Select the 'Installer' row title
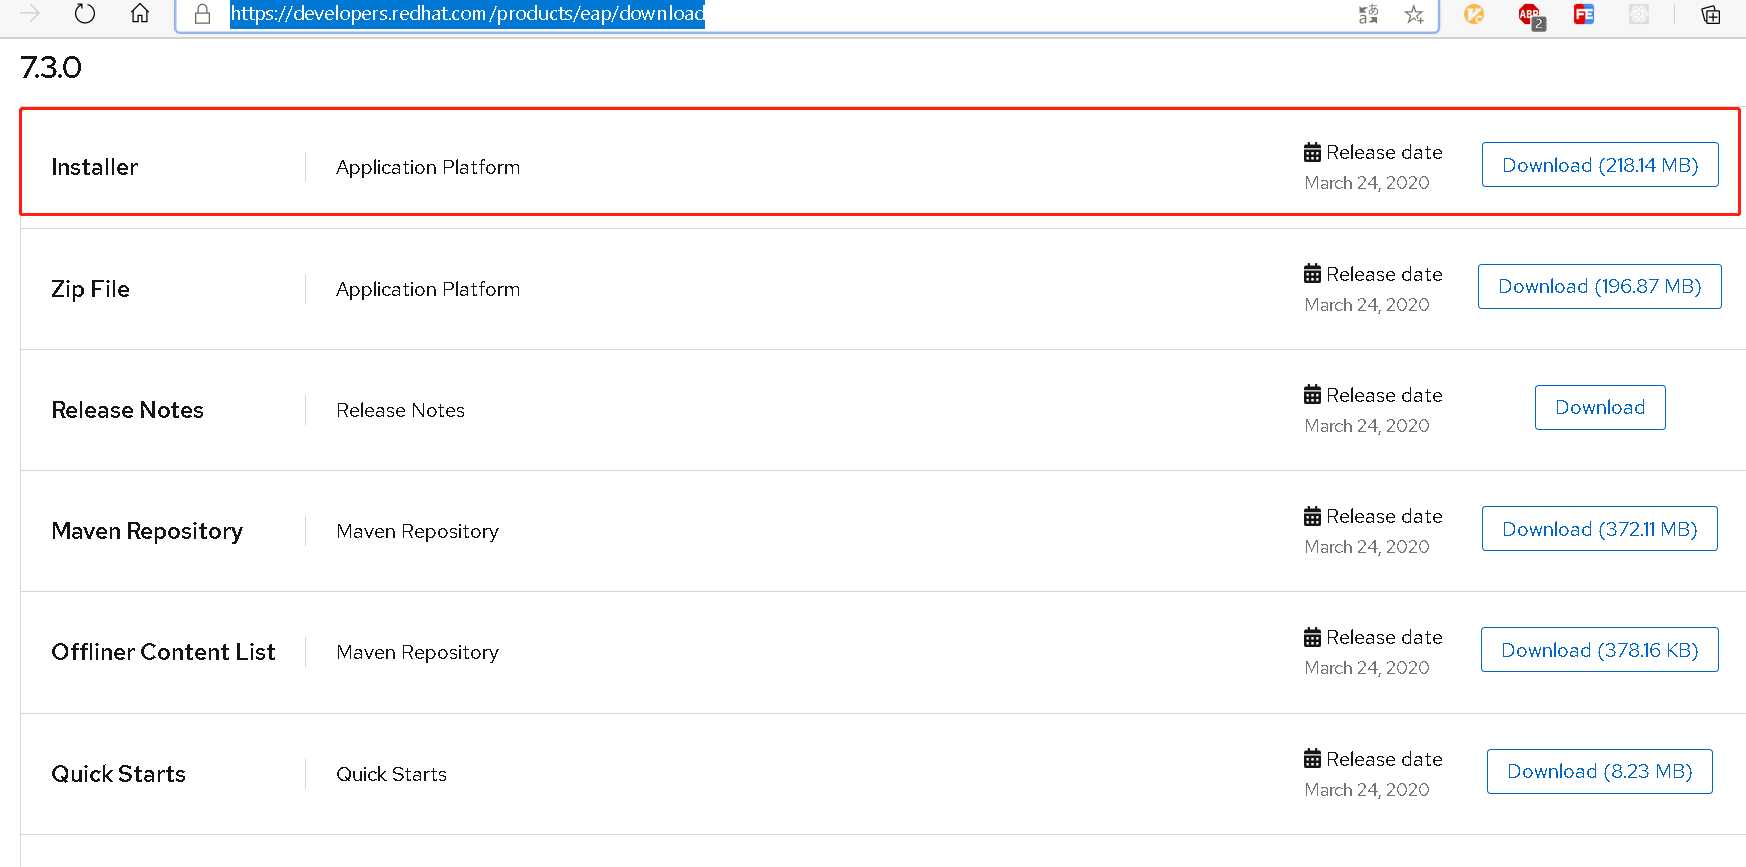The width and height of the screenshot is (1746, 867). click(95, 167)
